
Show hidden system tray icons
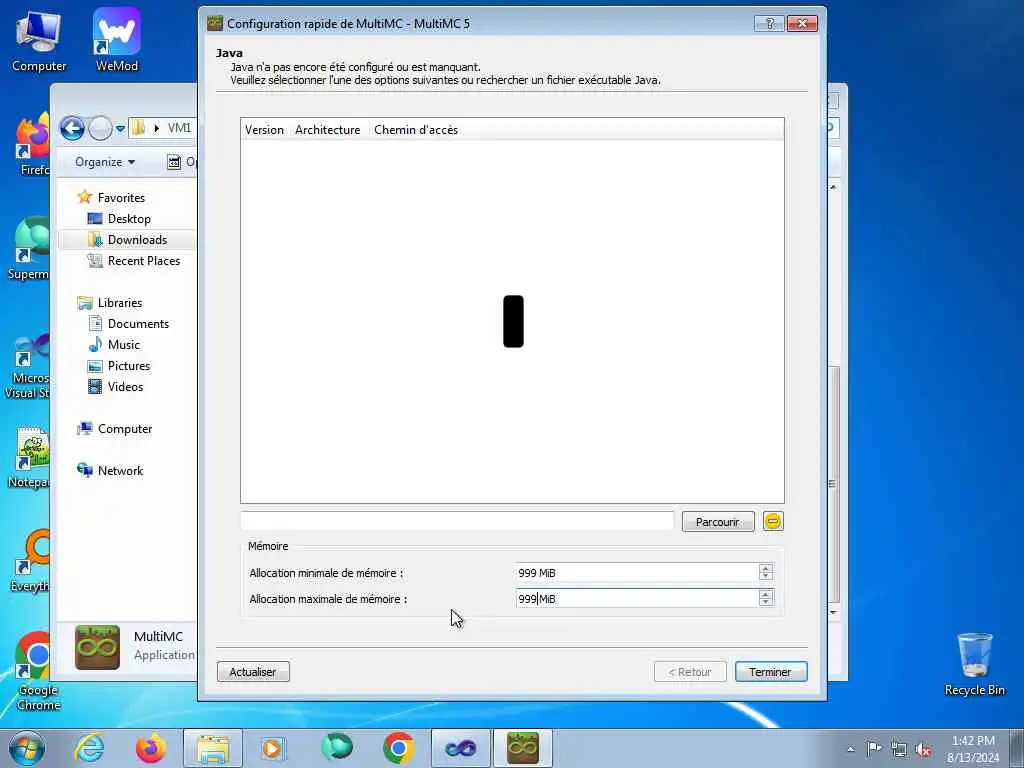(x=850, y=749)
